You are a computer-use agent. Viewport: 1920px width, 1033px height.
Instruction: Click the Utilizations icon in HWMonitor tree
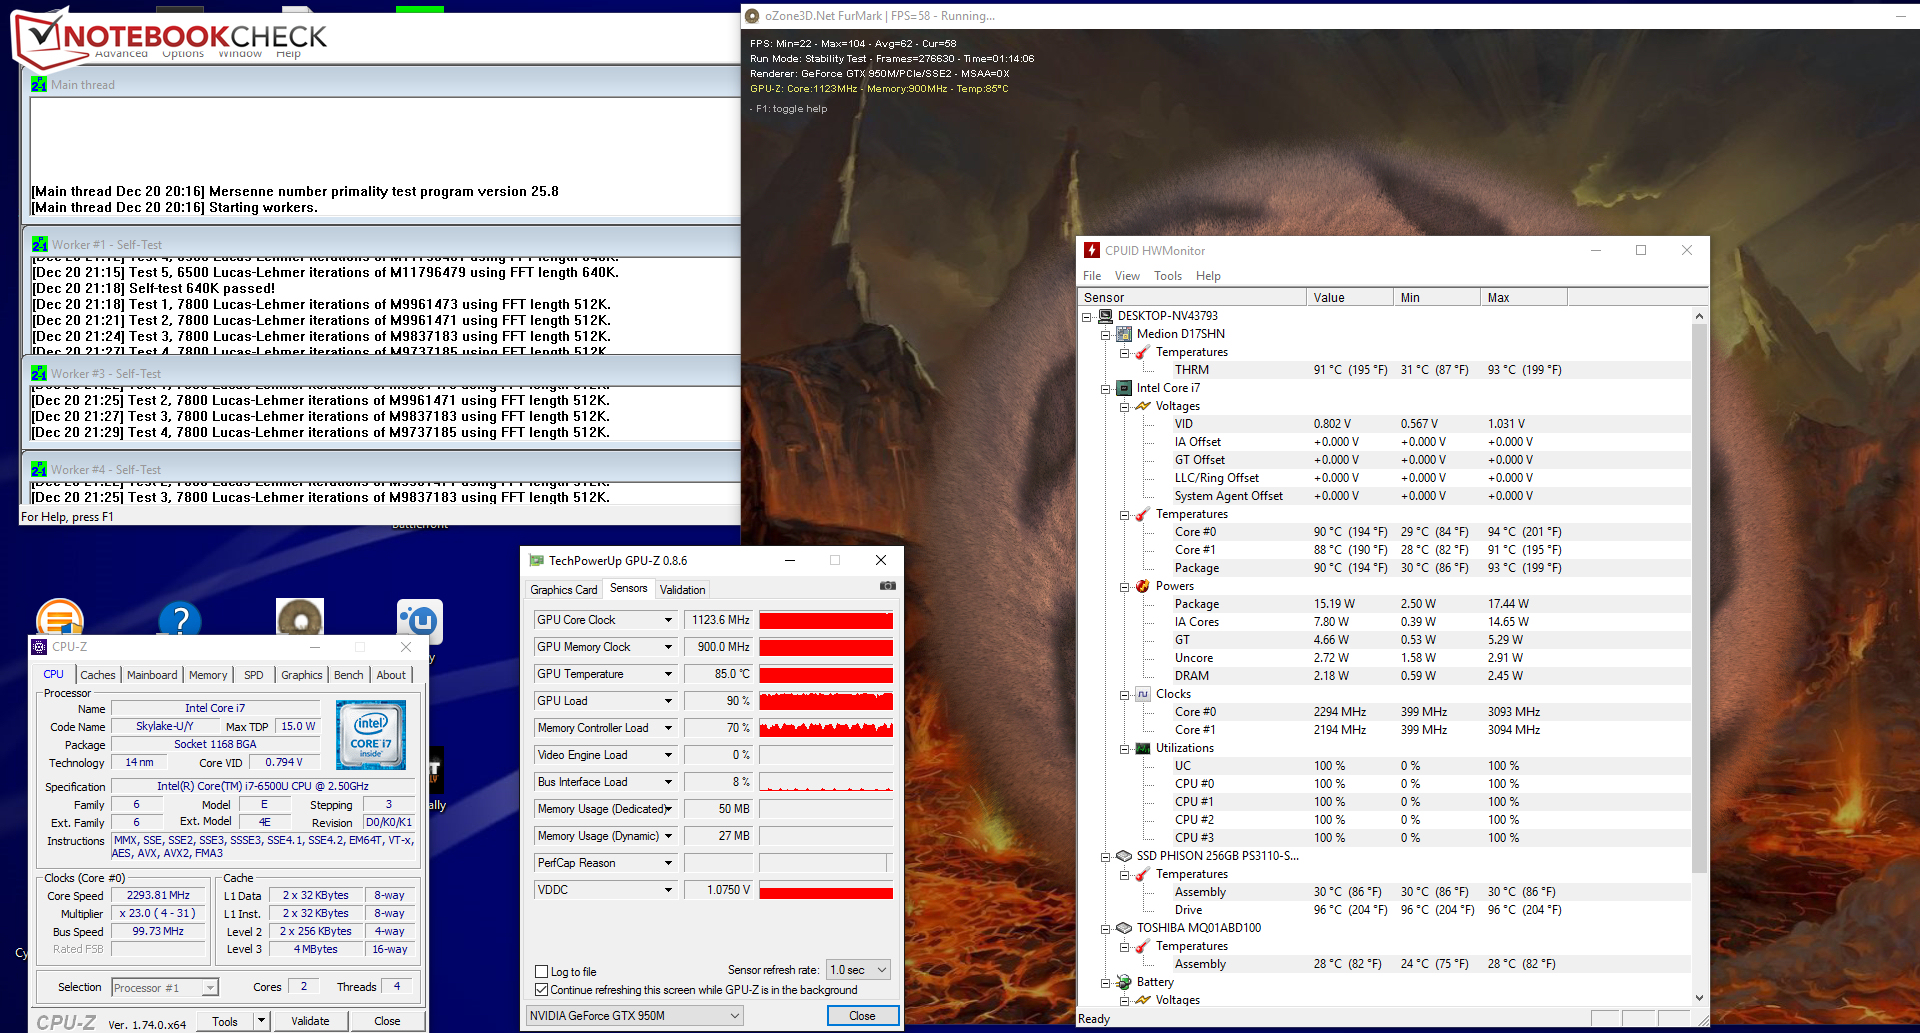1143,748
